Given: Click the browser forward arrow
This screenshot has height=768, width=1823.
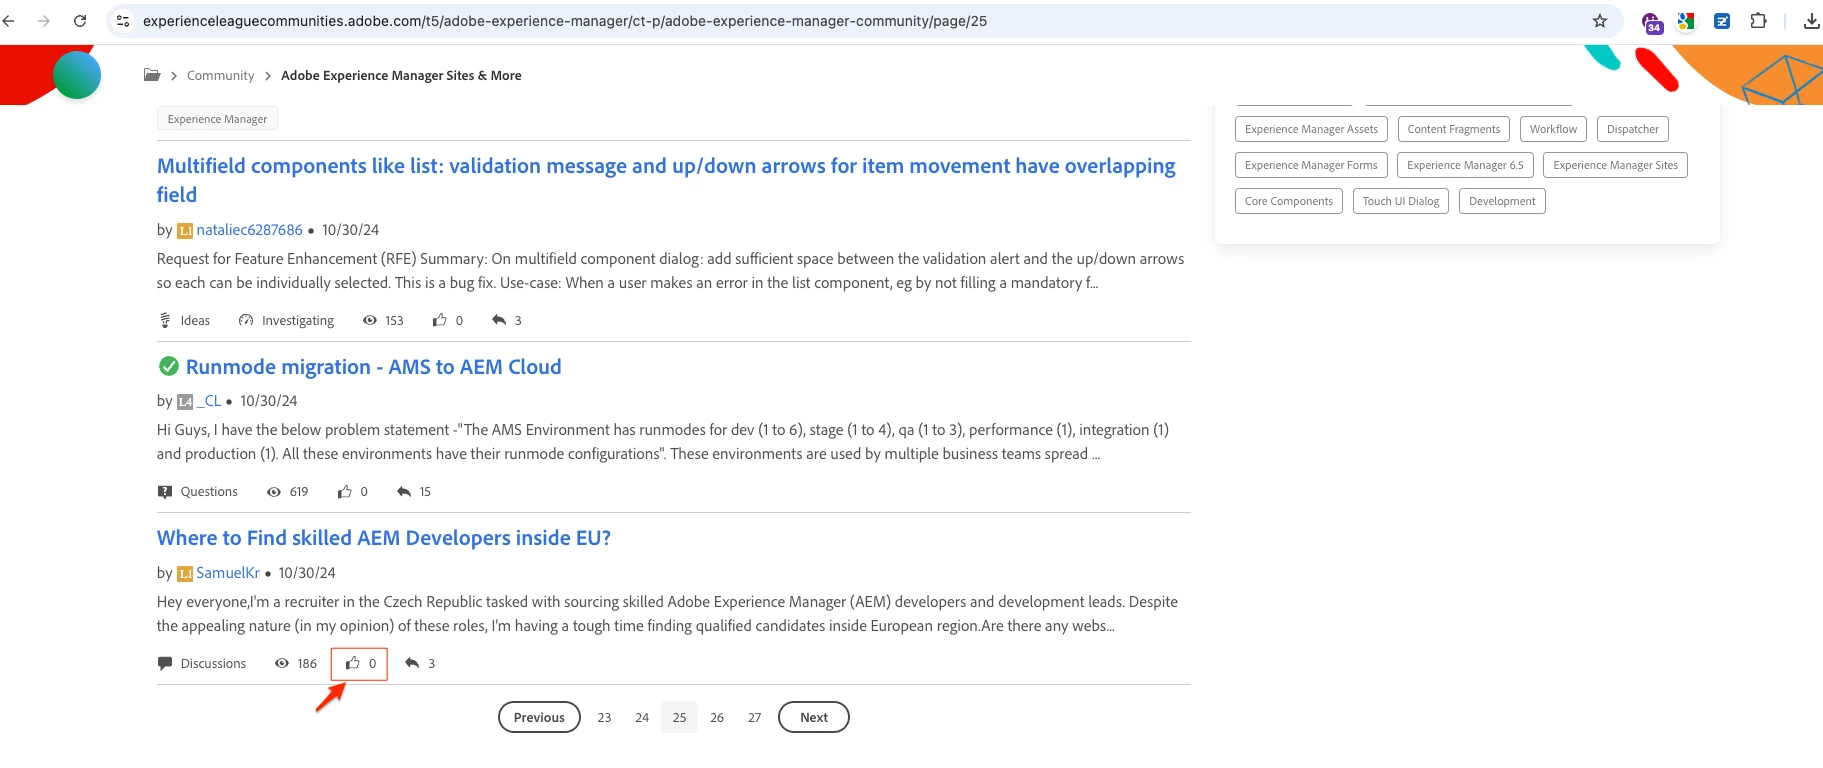Looking at the screenshot, I should 44,21.
